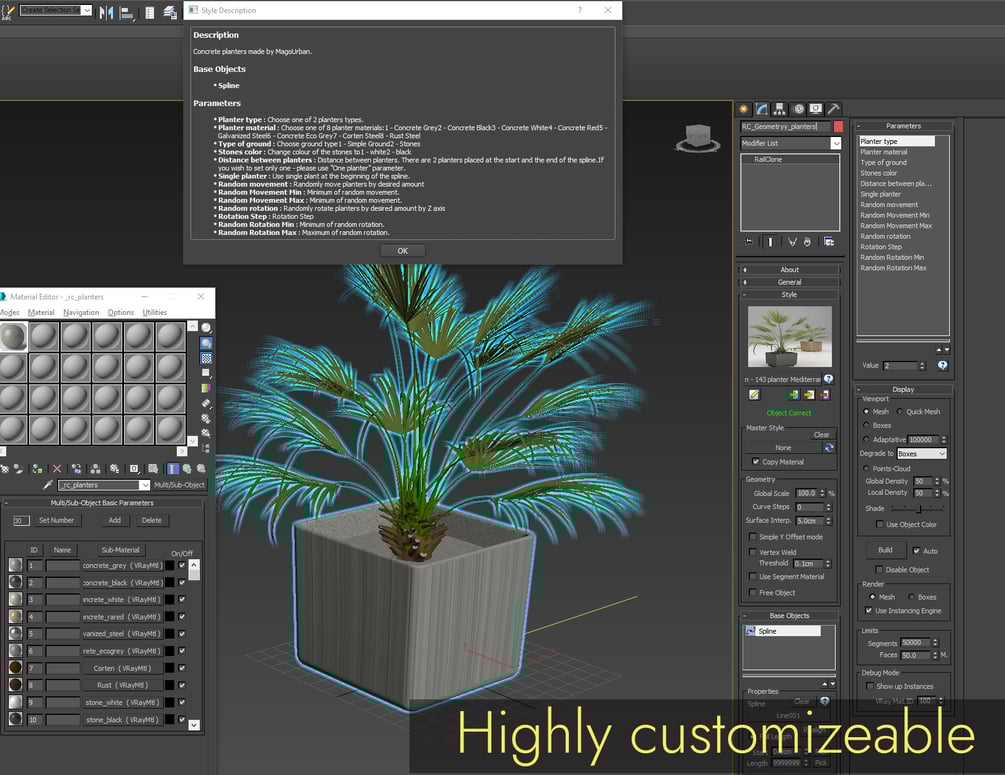This screenshot has width=1005, height=775.
Task: Click the Pin Stack icon below the modifier stack
Action: [x=749, y=242]
